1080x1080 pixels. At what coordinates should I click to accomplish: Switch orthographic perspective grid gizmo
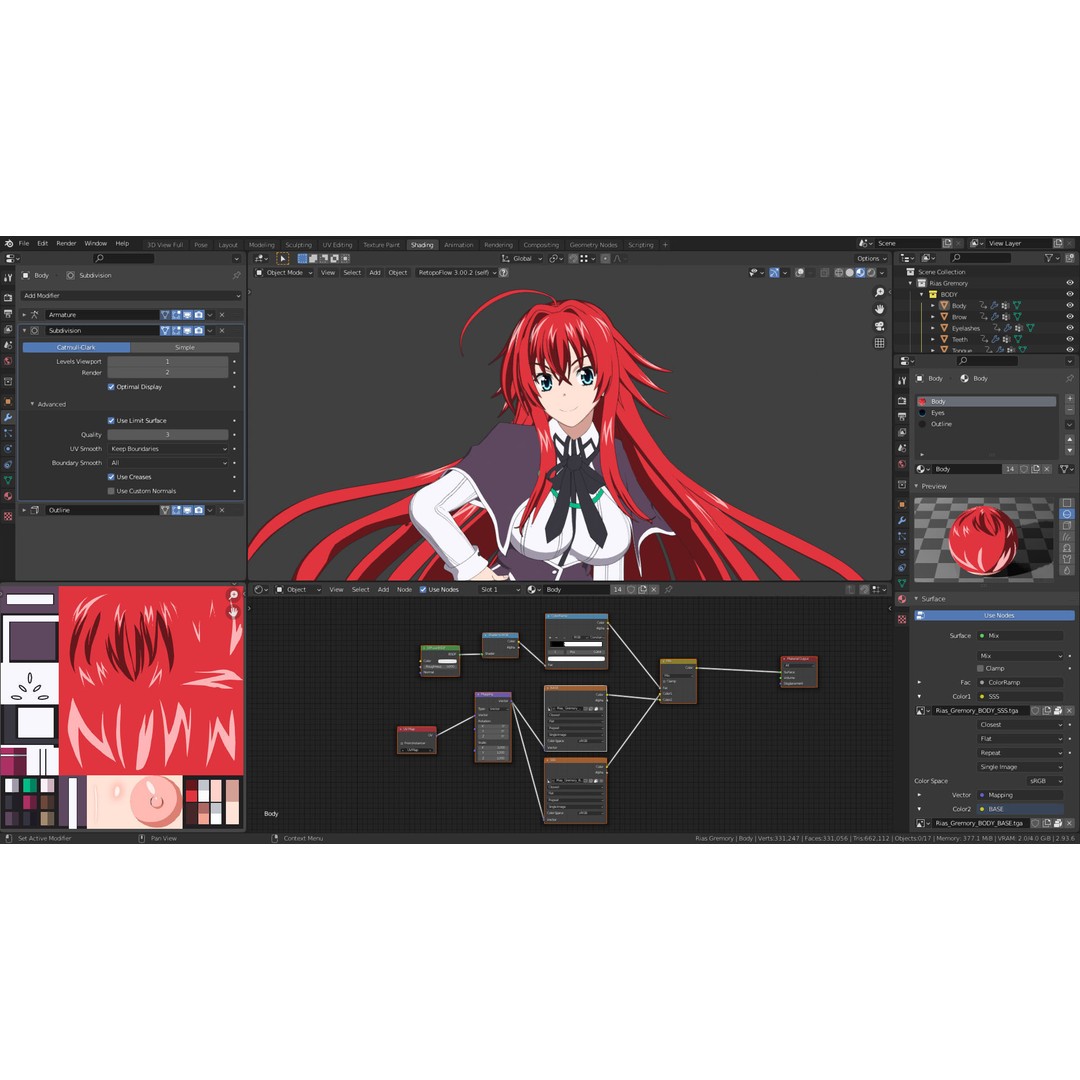(880, 342)
